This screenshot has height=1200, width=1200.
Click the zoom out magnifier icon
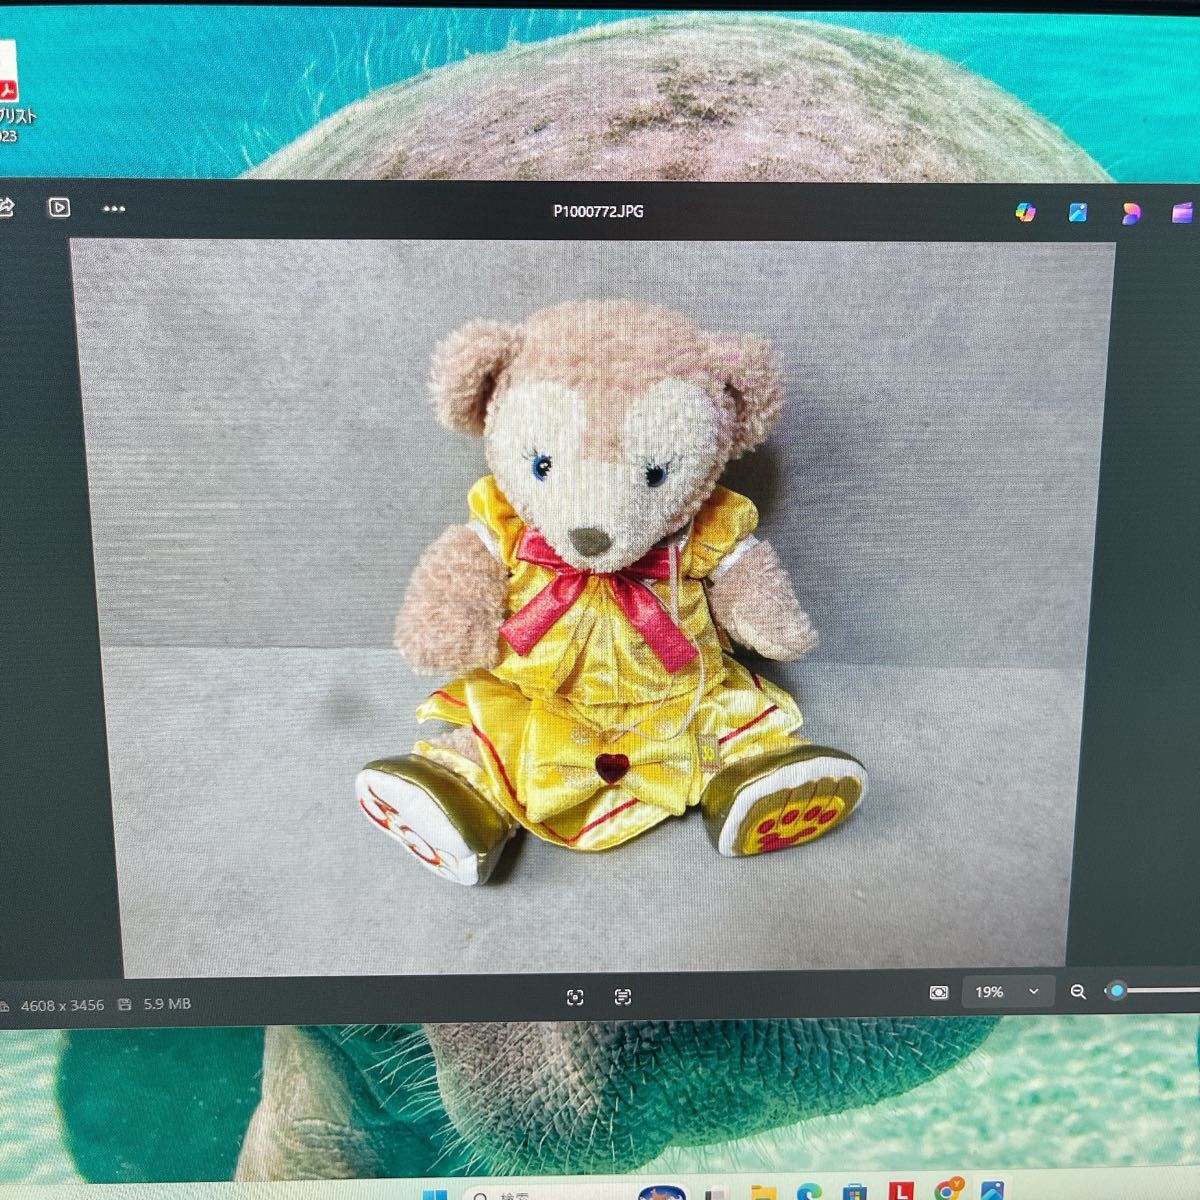[1078, 992]
